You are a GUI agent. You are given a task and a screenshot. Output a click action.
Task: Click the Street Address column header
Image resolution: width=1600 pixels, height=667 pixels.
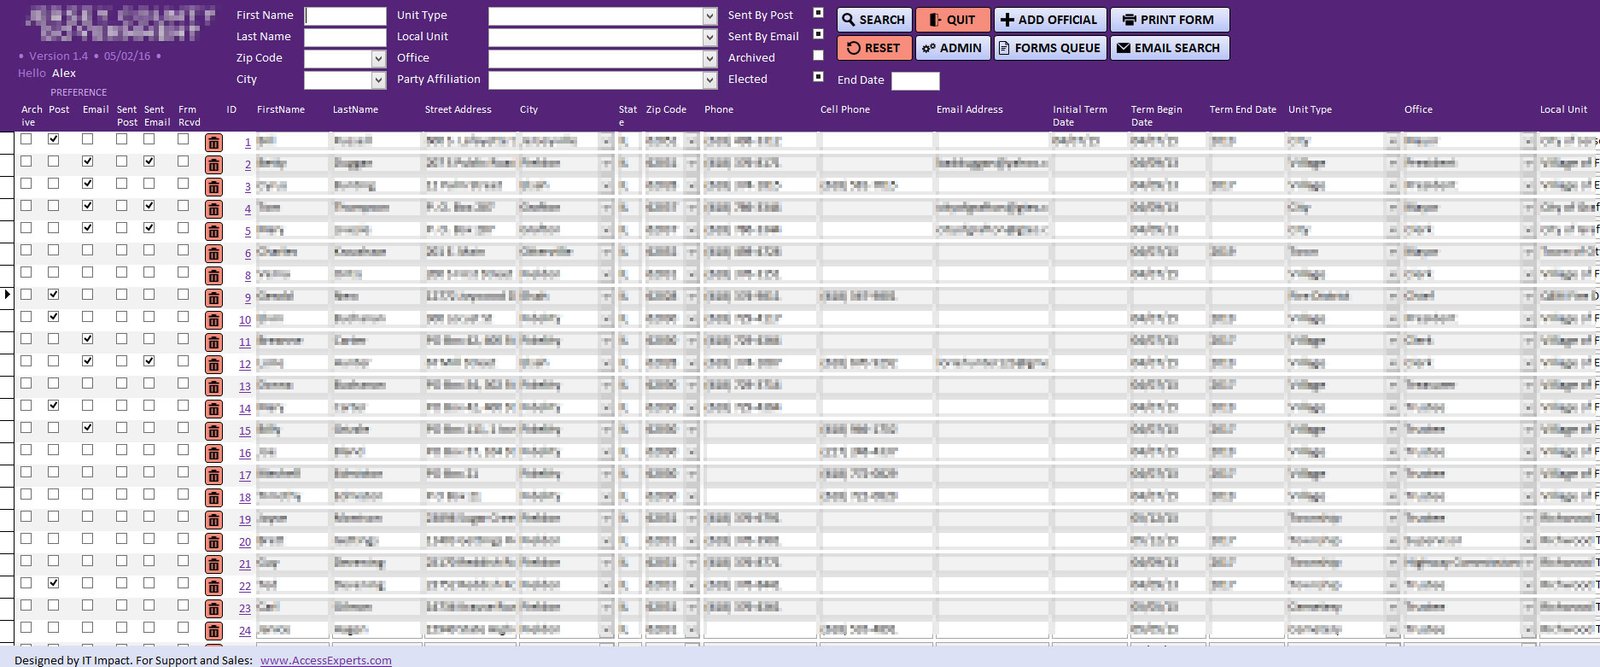click(458, 110)
